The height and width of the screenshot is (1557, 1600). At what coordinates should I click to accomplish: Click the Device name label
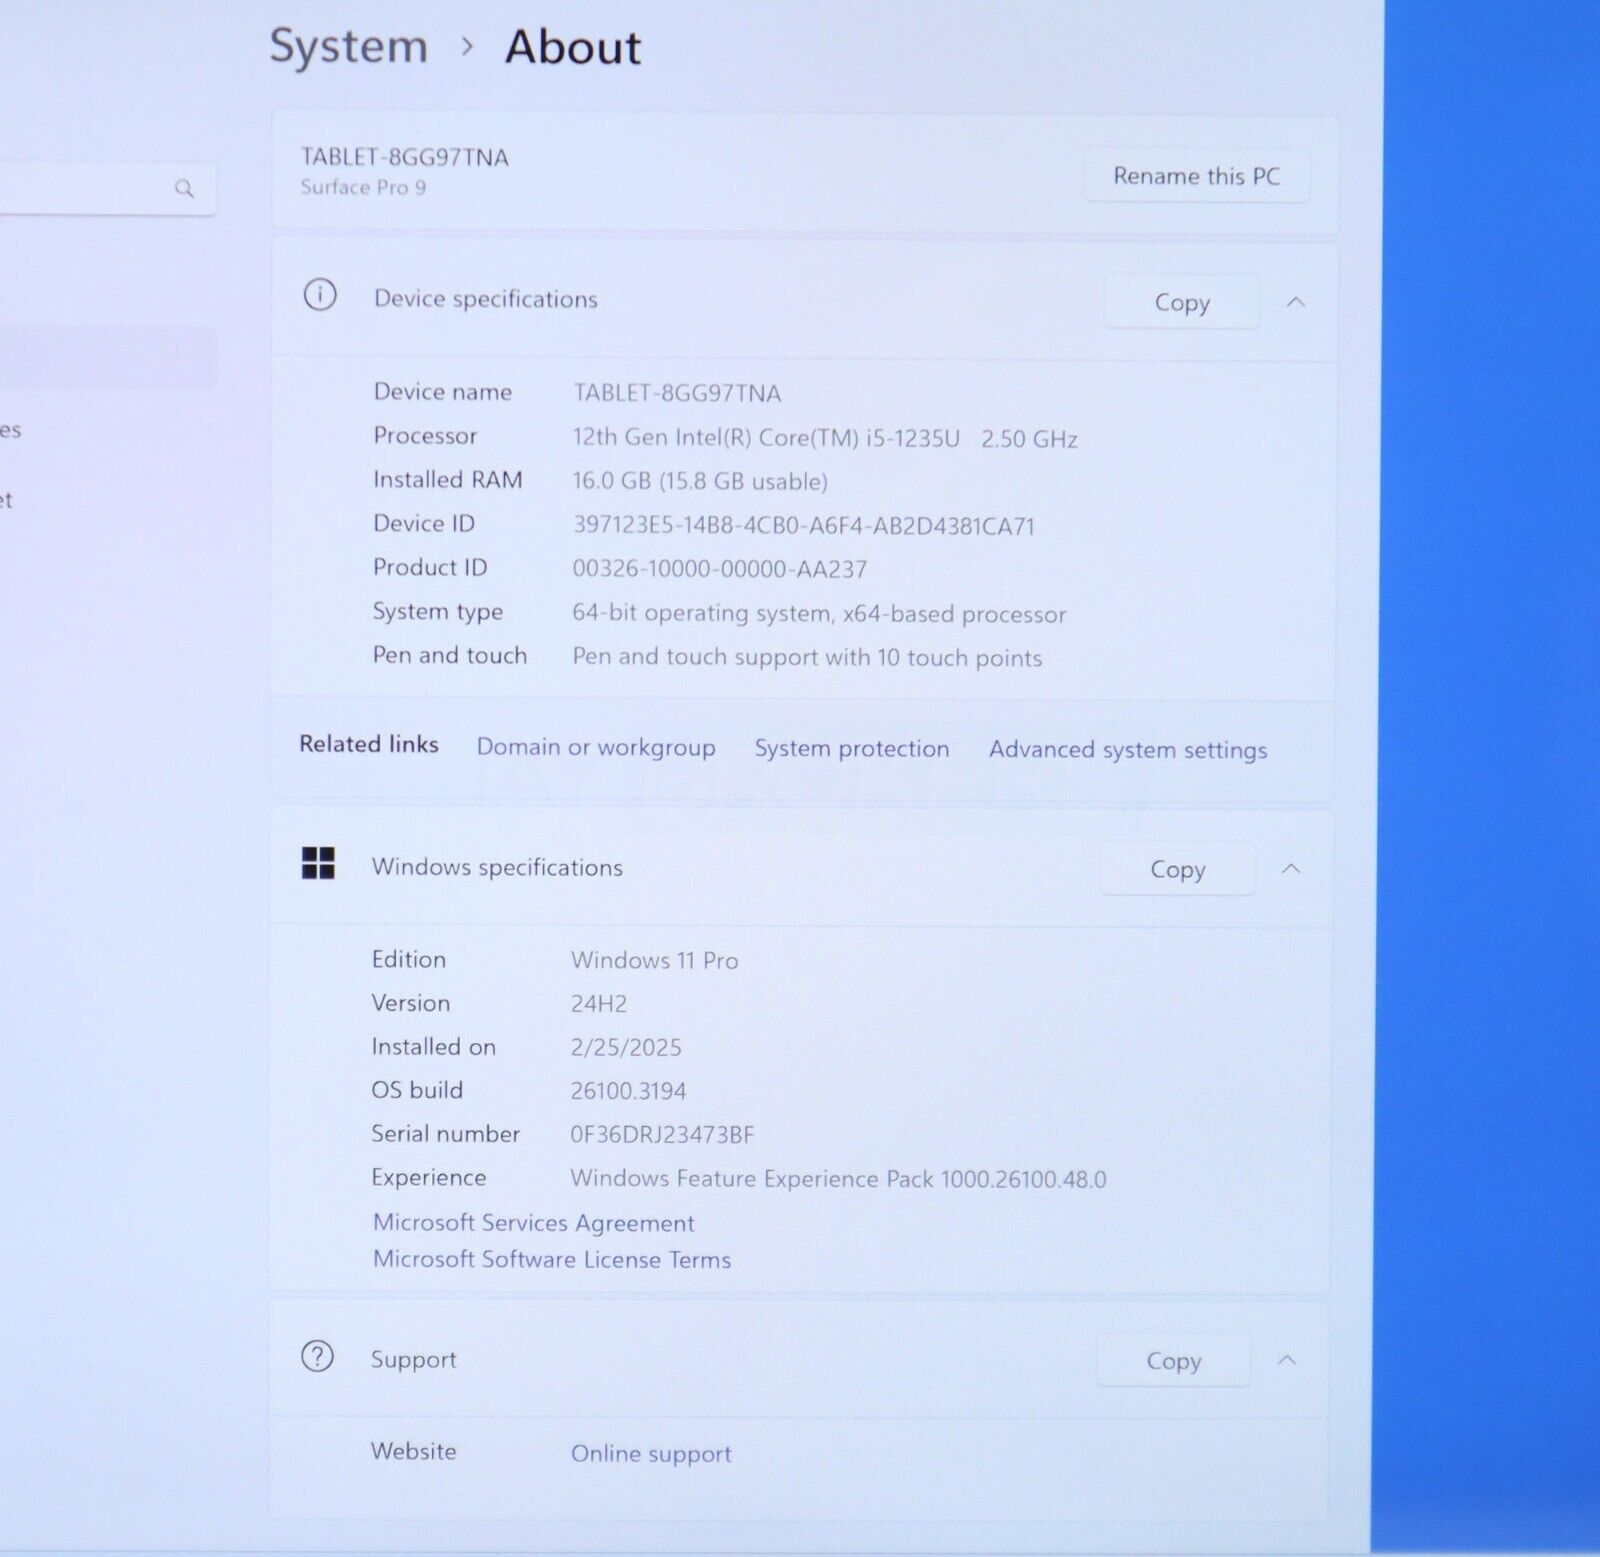coord(442,391)
